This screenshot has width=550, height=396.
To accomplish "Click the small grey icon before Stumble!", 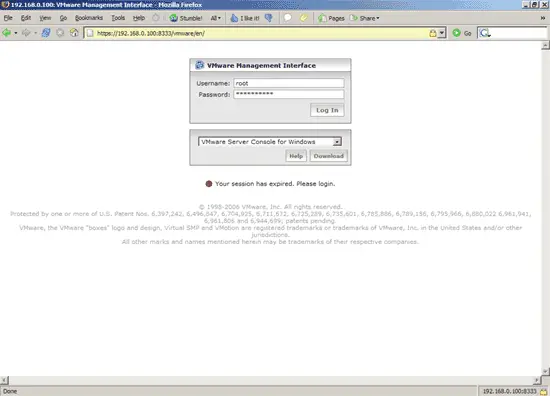I will tap(156, 18).
